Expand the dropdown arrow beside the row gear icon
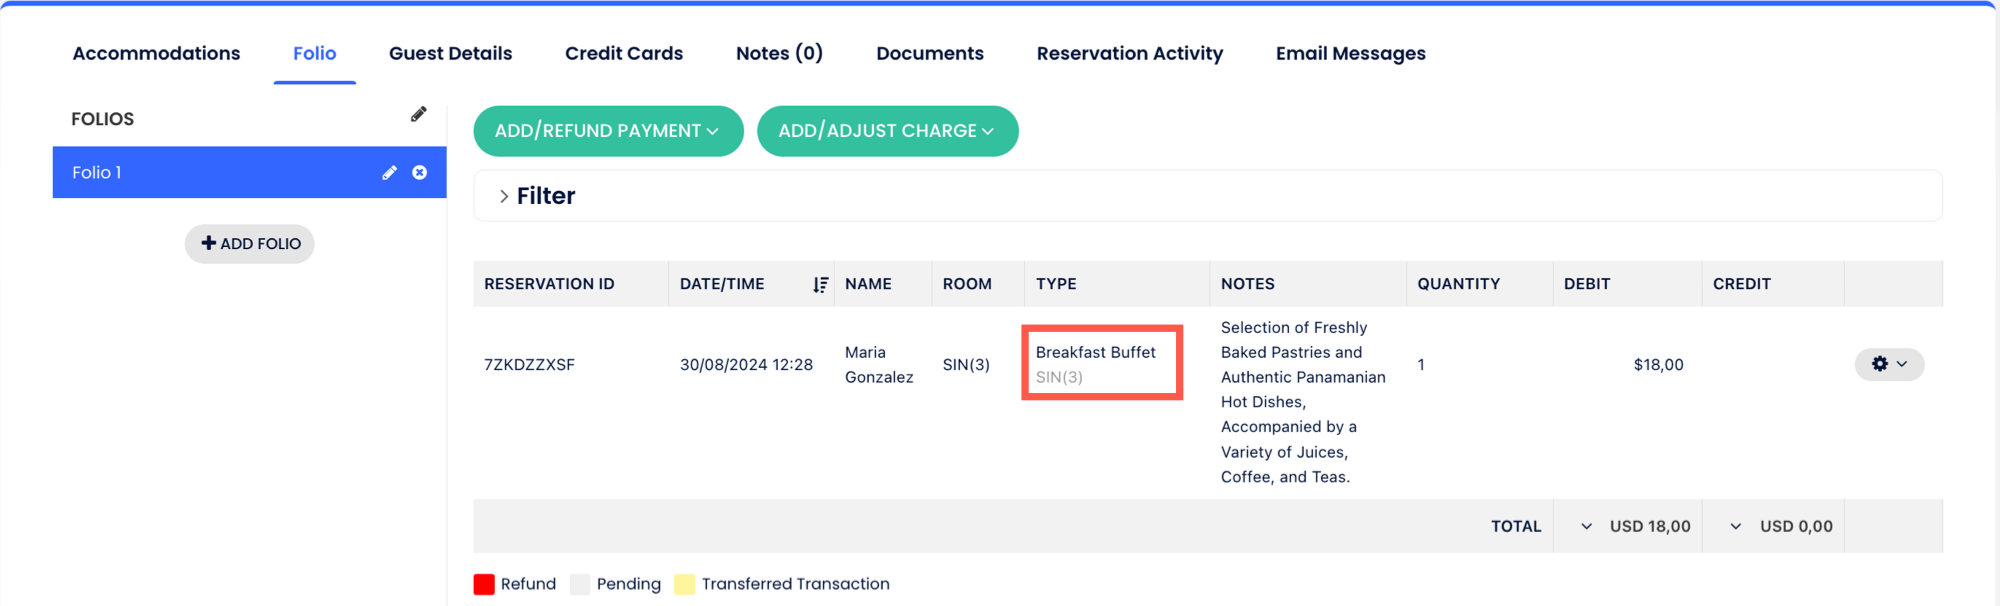Screen dimensions: 2000x606 point(1903,364)
